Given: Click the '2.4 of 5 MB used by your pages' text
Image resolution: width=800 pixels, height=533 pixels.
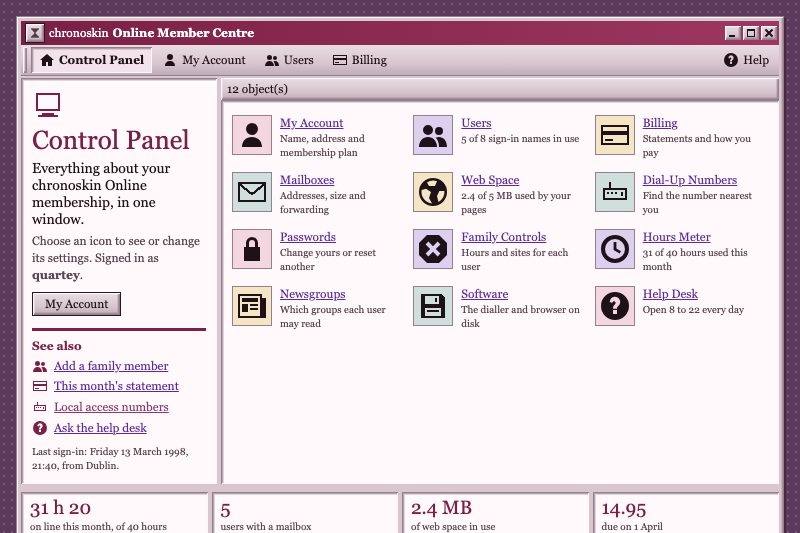Looking at the screenshot, I should (x=516, y=202).
